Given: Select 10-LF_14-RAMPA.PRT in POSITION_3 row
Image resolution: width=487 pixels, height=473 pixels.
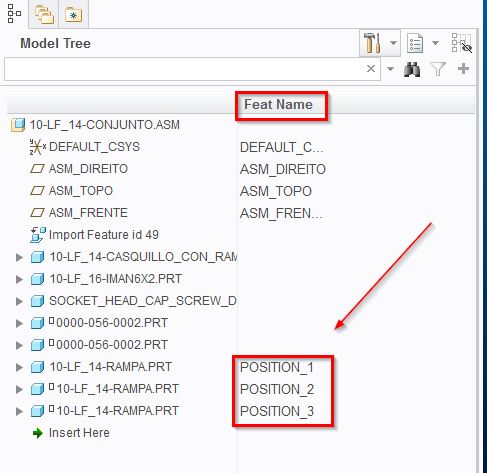Looking at the screenshot, I should click(118, 411).
